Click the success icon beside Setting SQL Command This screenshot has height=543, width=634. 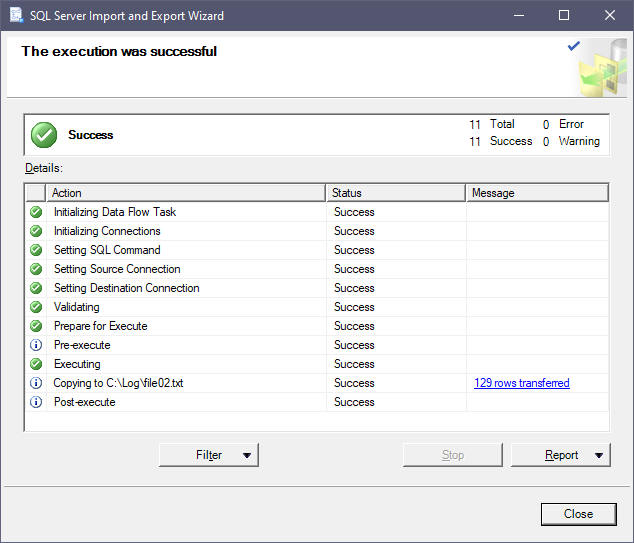click(x=36, y=250)
